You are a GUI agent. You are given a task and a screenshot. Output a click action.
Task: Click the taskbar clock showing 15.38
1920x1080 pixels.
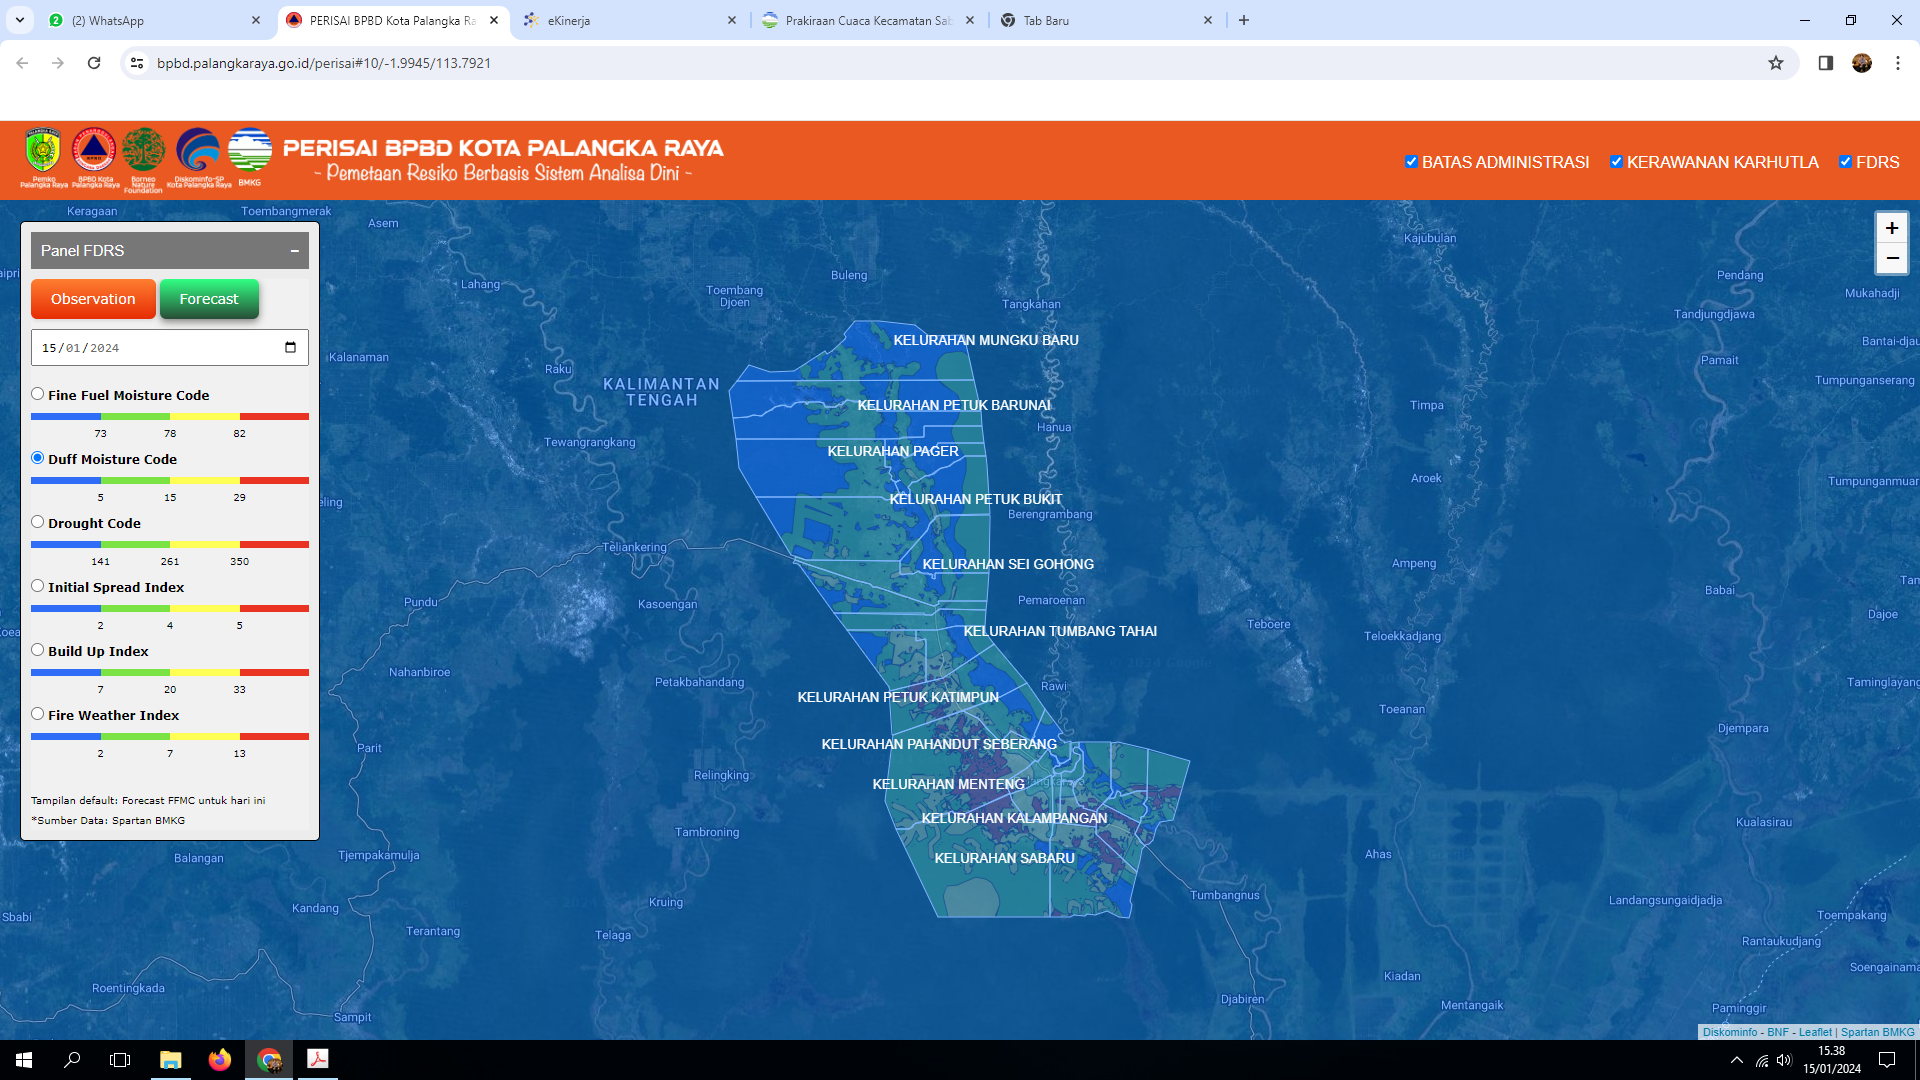coord(1832,1051)
